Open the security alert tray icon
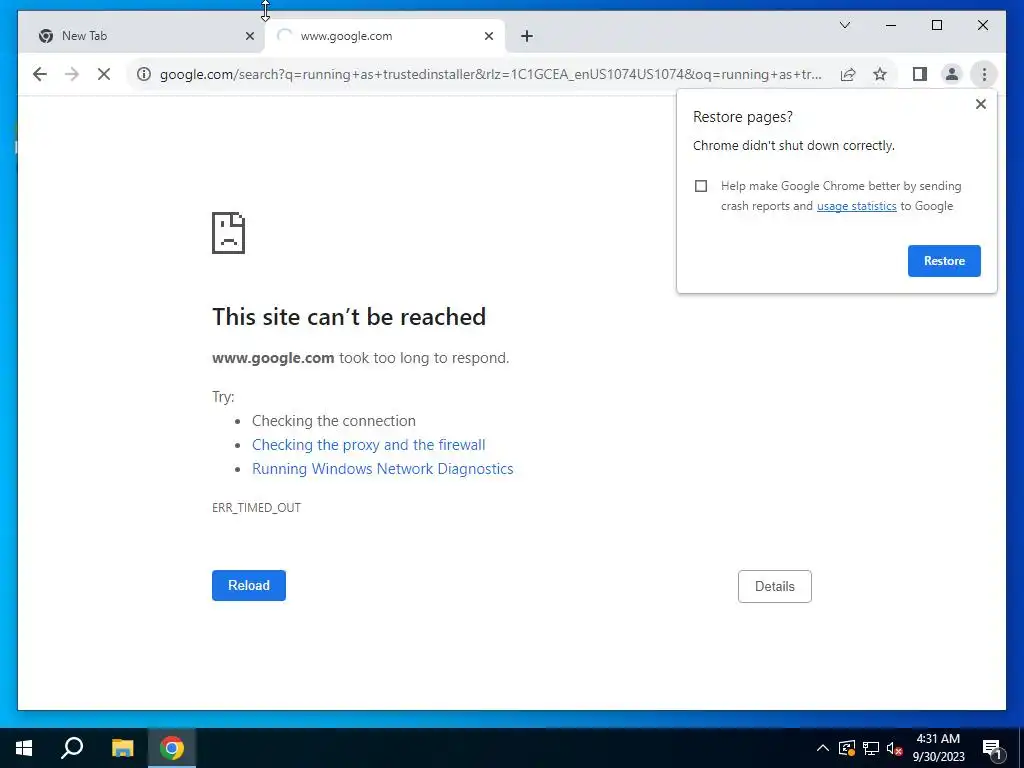 (x=846, y=748)
